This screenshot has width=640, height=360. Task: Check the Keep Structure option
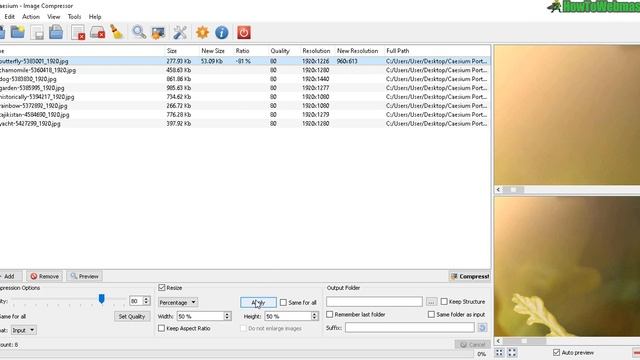pos(444,302)
